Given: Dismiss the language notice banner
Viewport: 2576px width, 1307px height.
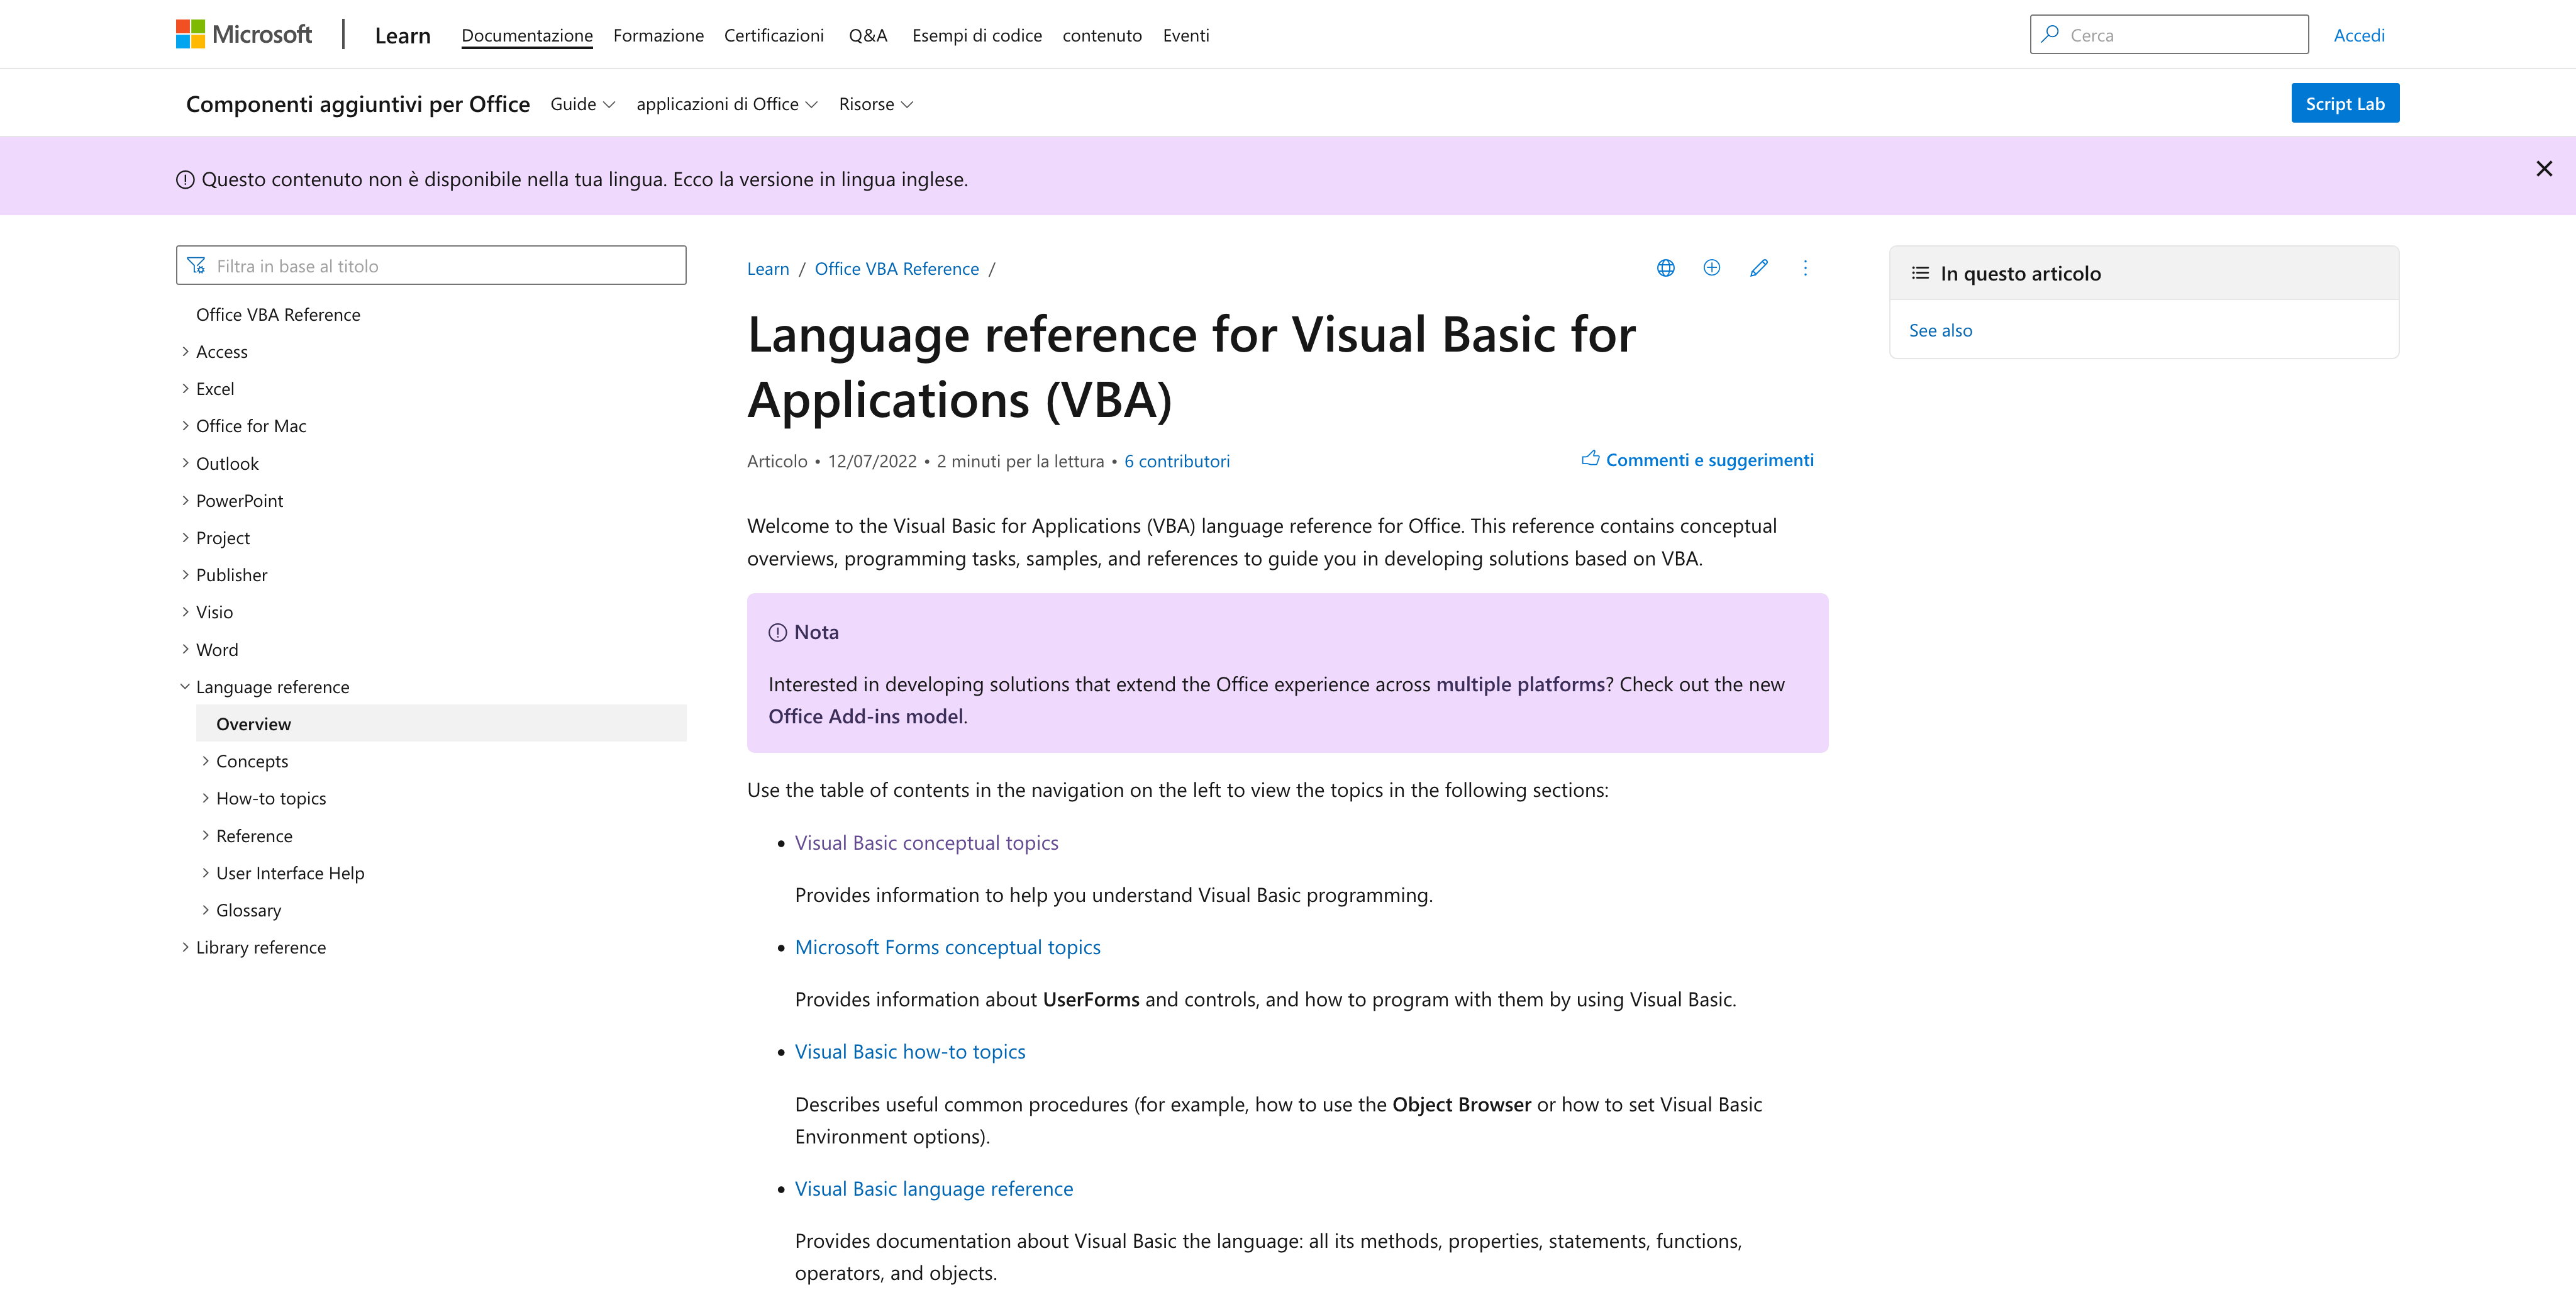Looking at the screenshot, I should [2544, 169].
